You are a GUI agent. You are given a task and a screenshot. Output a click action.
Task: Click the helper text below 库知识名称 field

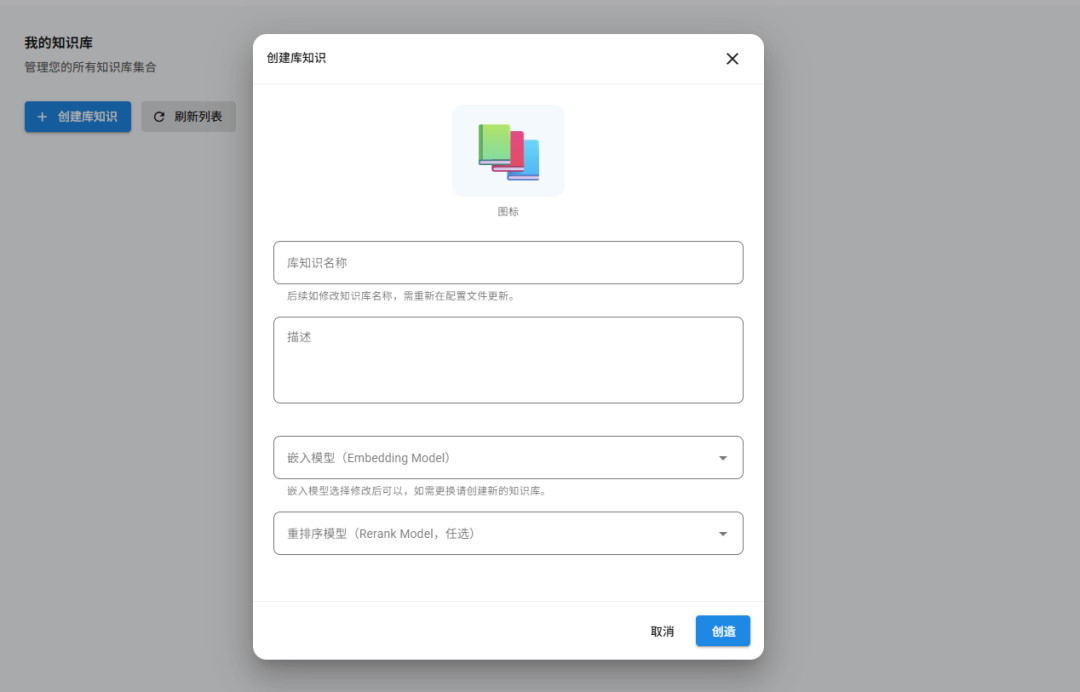tap(401, 296)
